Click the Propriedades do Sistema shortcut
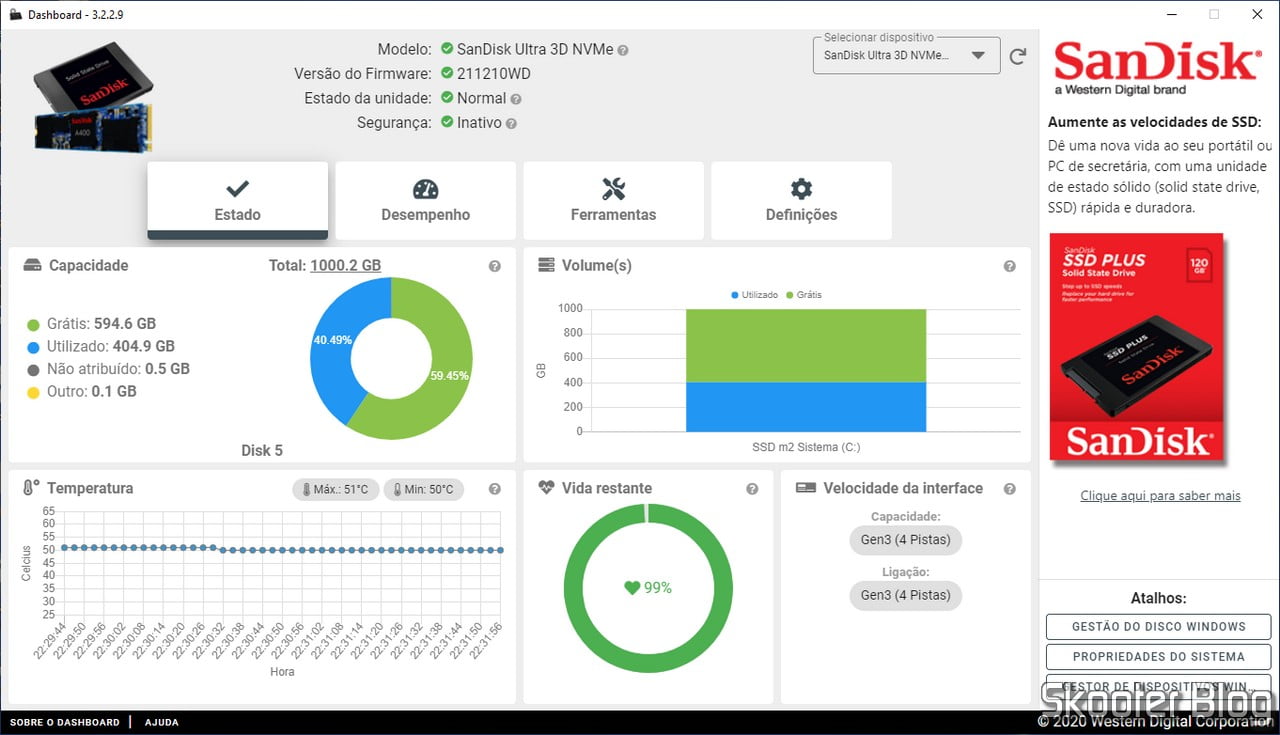 1159,657
